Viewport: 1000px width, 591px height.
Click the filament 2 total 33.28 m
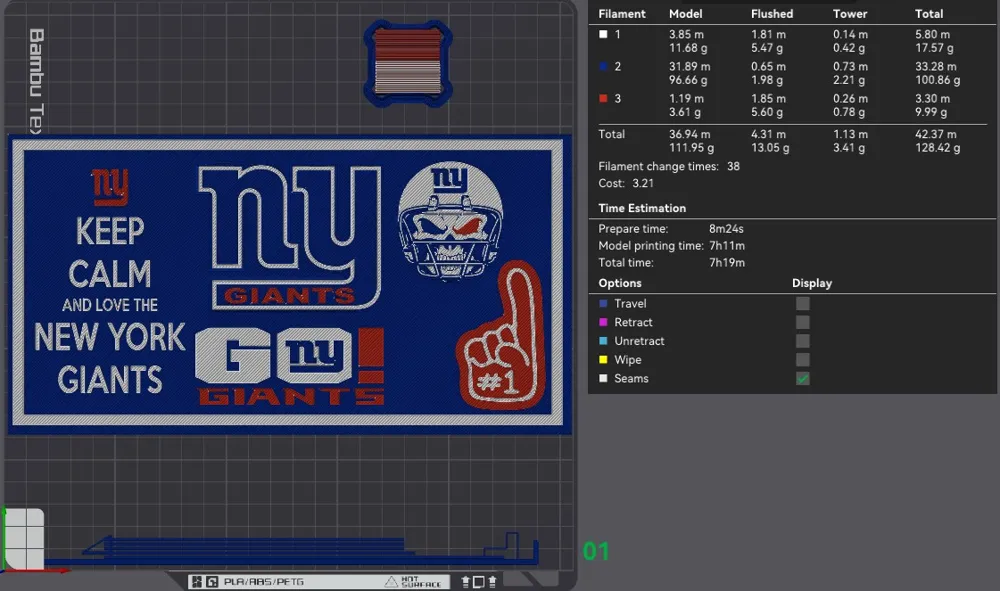pyautogui.click(x=936, y=66)
